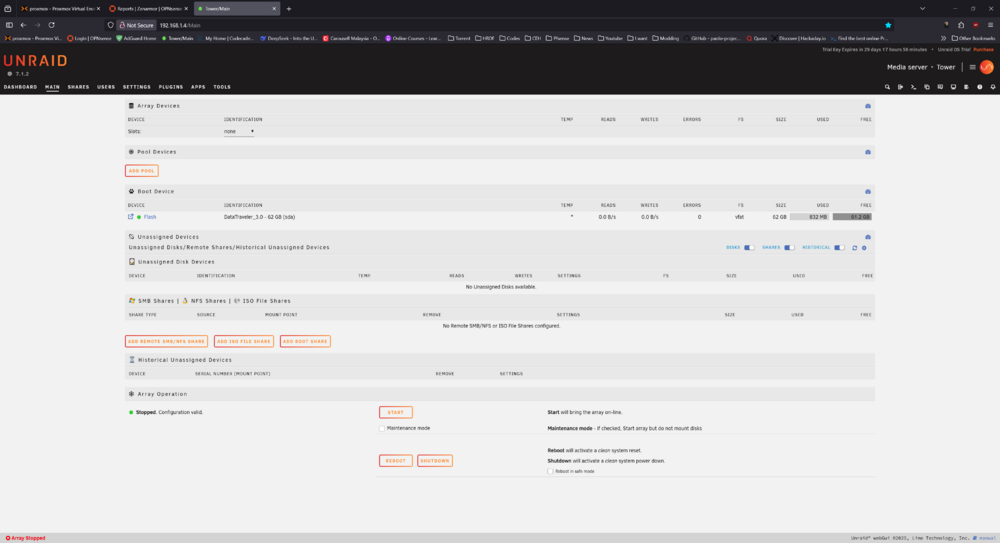The width and height of the screenshot is (1000, 543).
Task: Check Reboot in safe mode checkbox
Action: coord(550,472)
